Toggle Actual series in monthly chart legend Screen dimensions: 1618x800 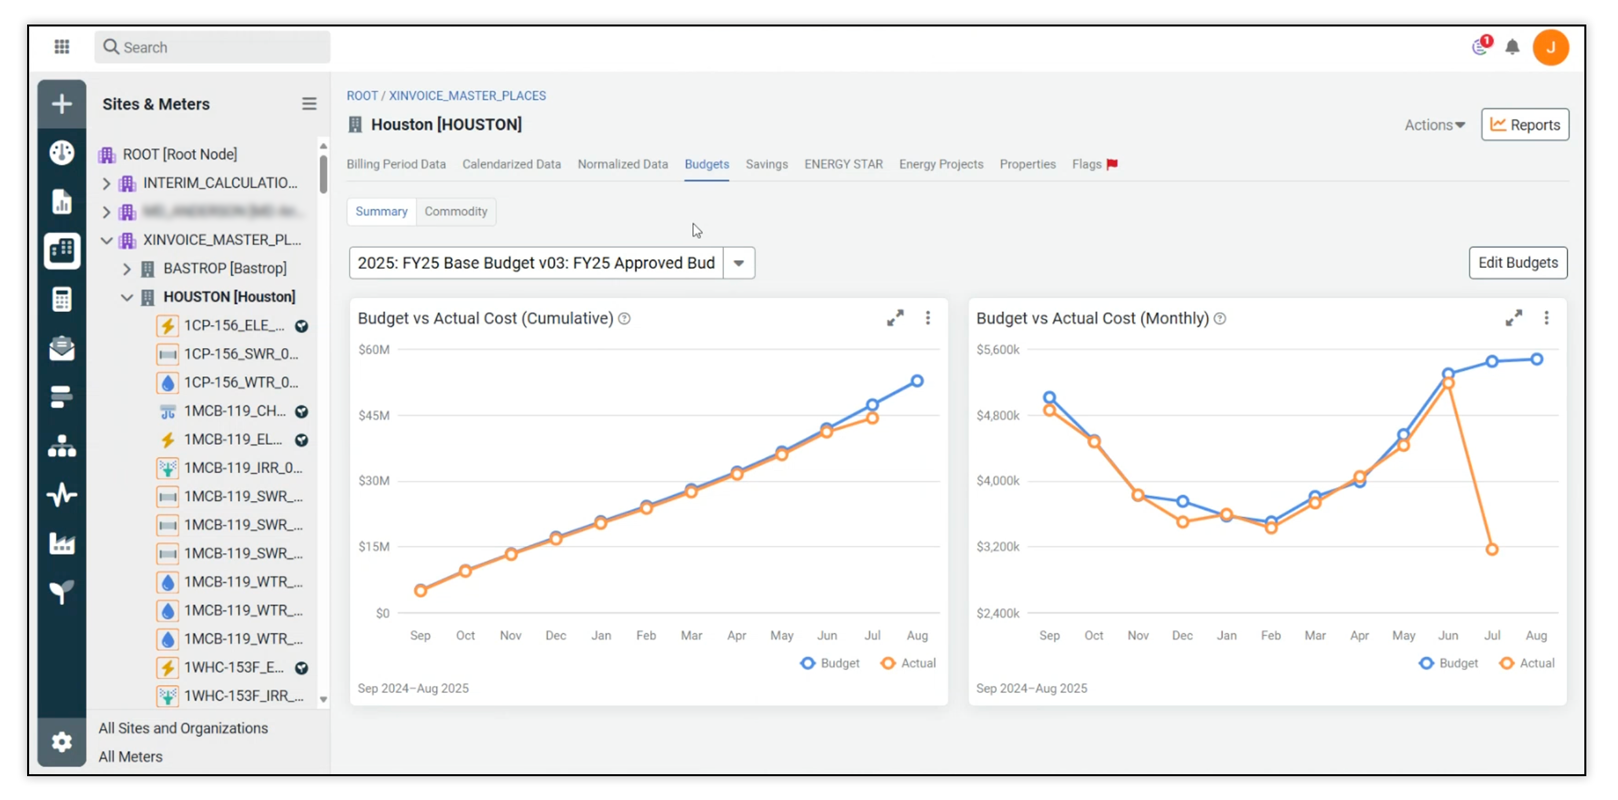1527,663
